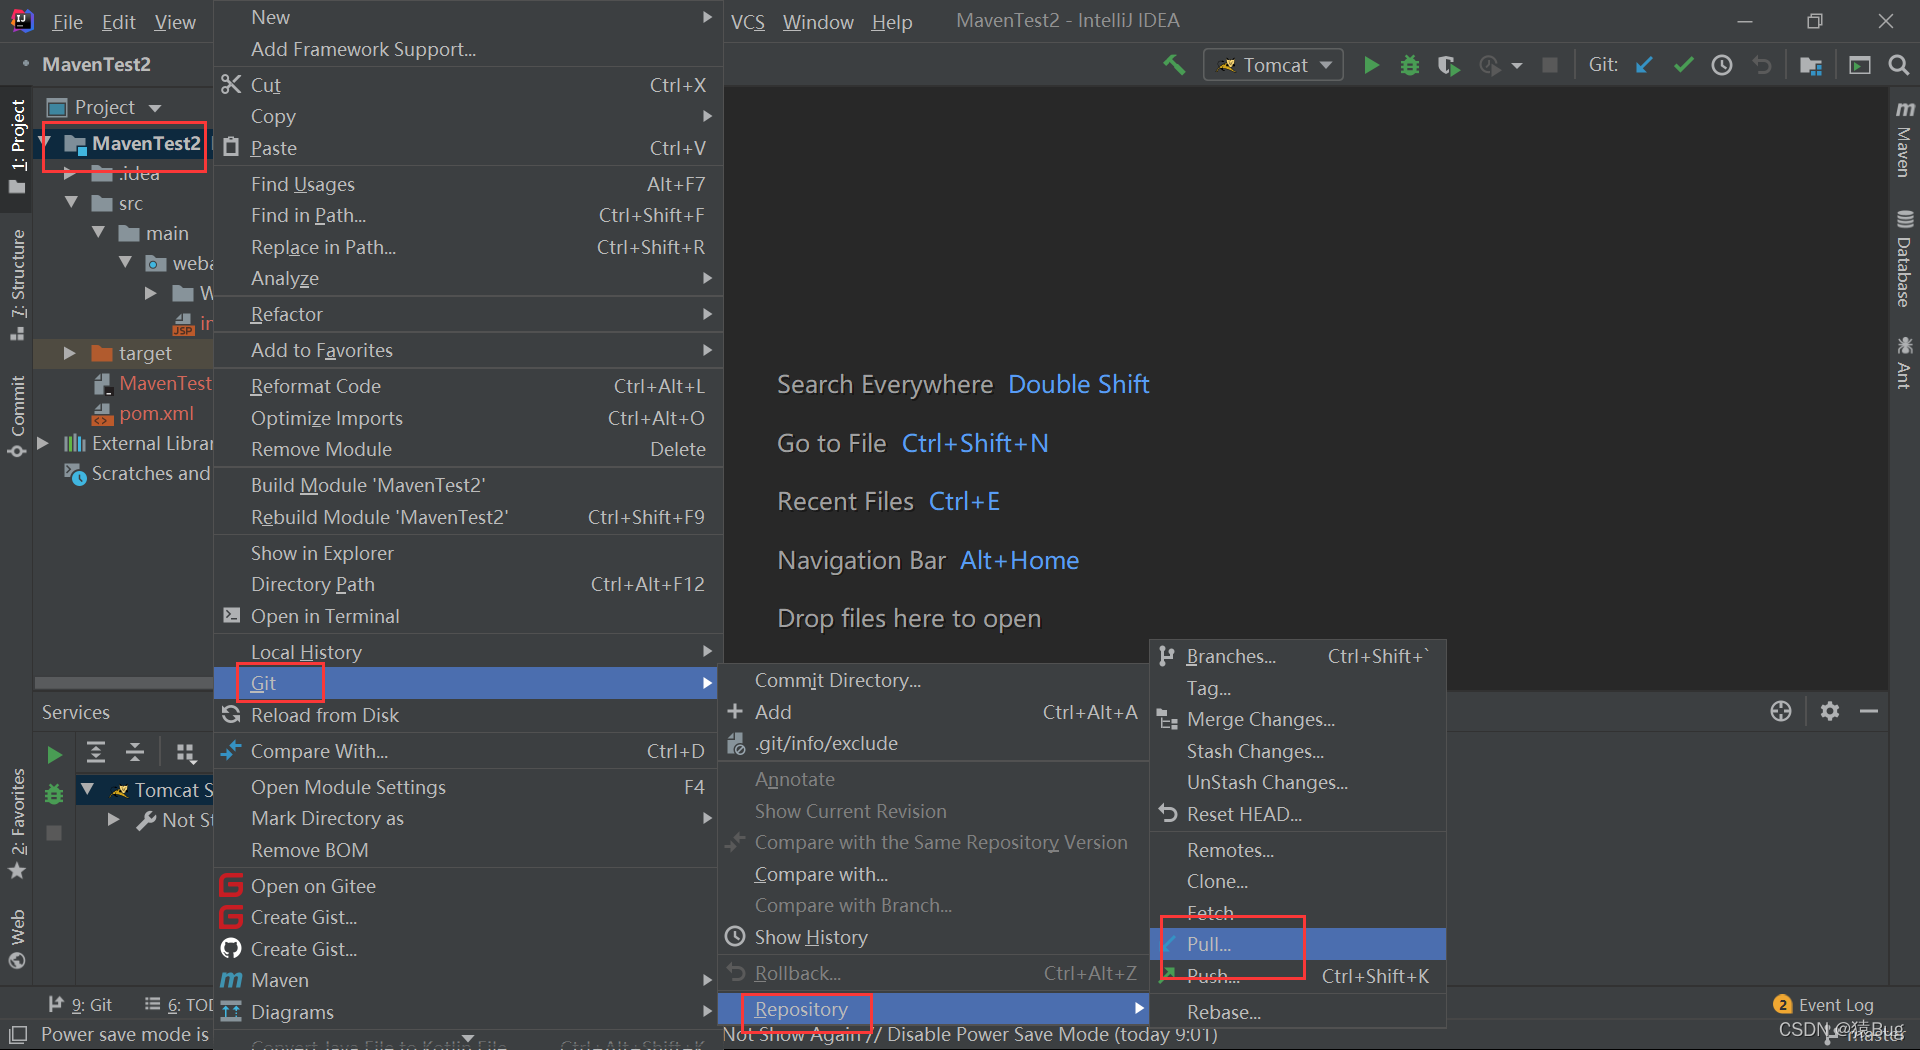Select MavenTest2 root in project tree

[x=146, y=143]
